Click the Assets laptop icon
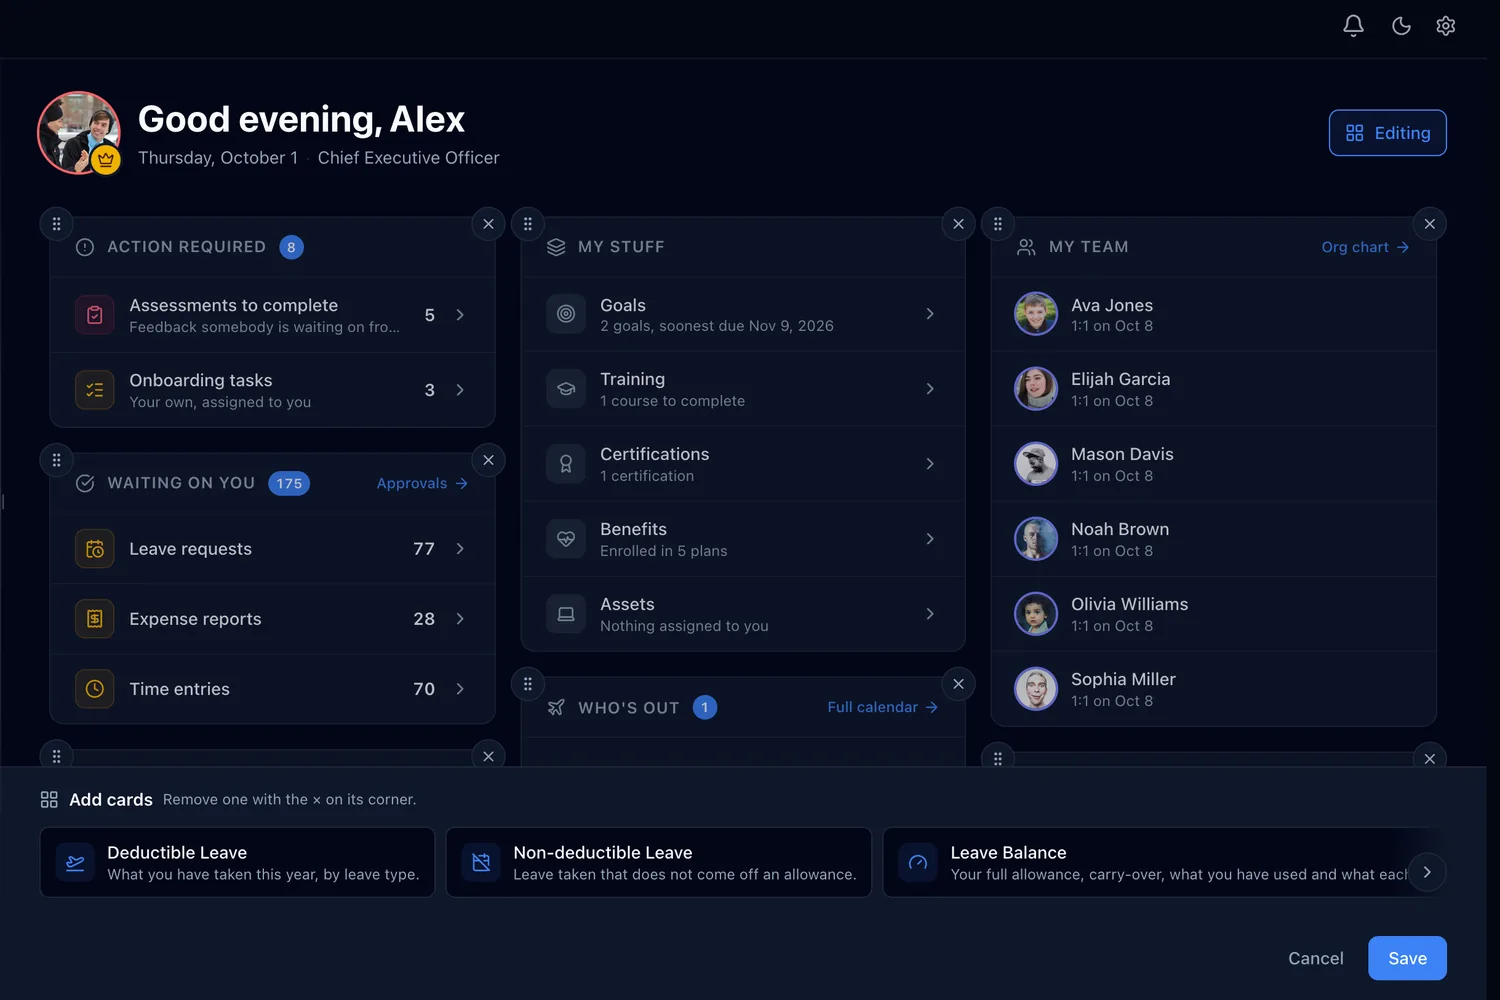Screen dimensions: 1500x1000 (x=566, y=614)
